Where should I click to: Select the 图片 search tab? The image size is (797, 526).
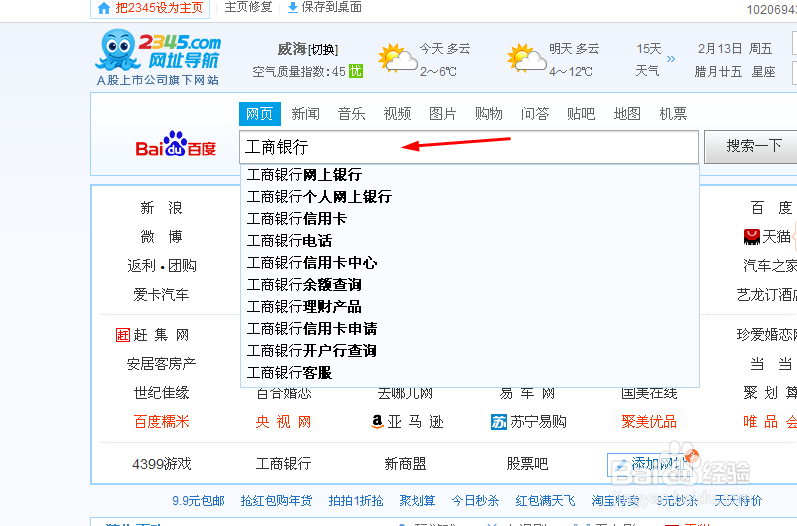[x=443, y=113]
